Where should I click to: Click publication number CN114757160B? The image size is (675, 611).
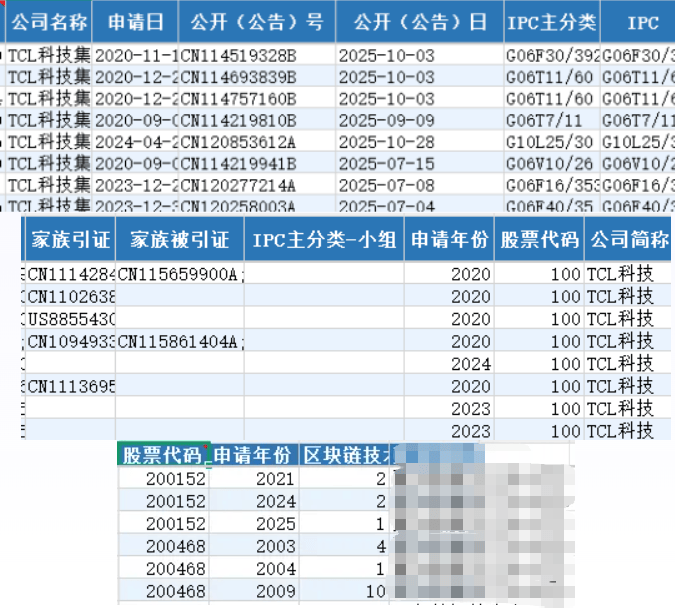(257, 99)
